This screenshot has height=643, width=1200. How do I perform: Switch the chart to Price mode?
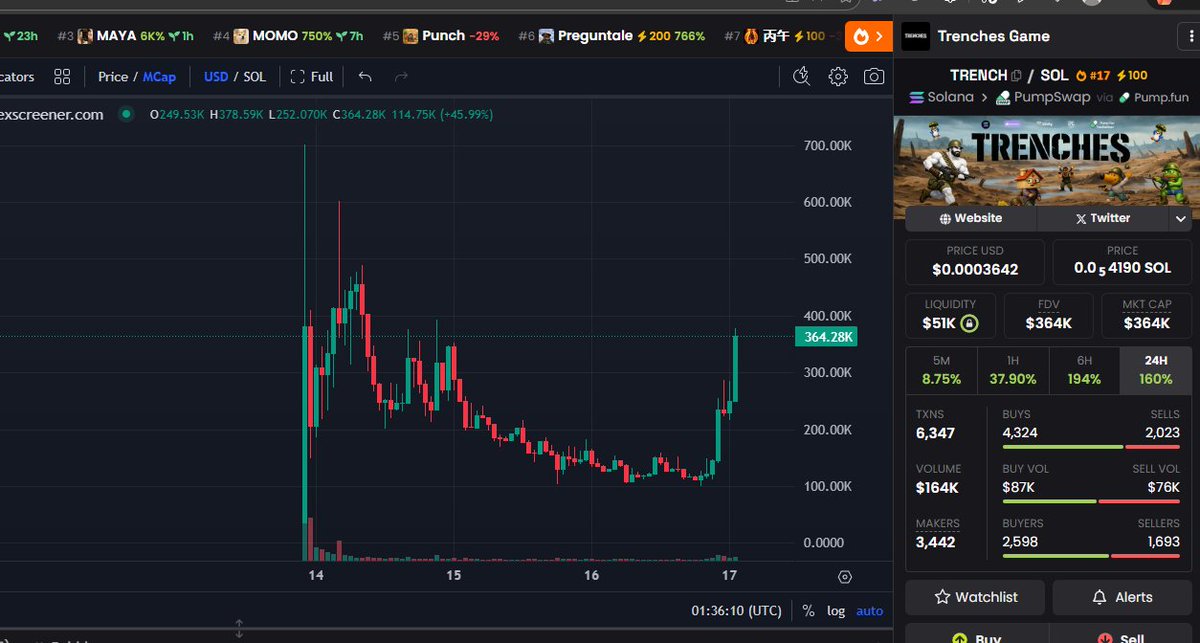(x=113, y=76)
